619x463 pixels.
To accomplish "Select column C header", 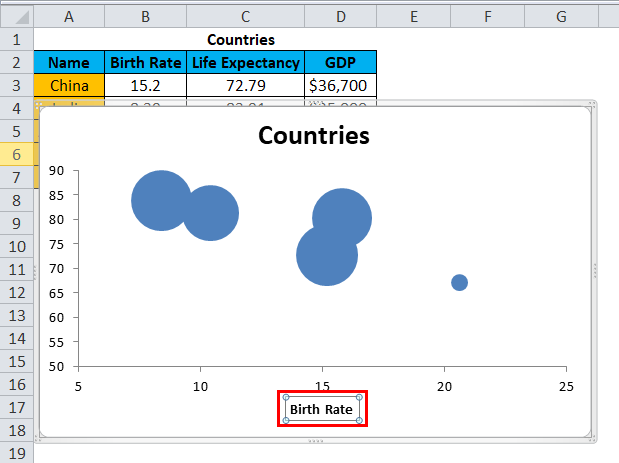I will 246,17.
